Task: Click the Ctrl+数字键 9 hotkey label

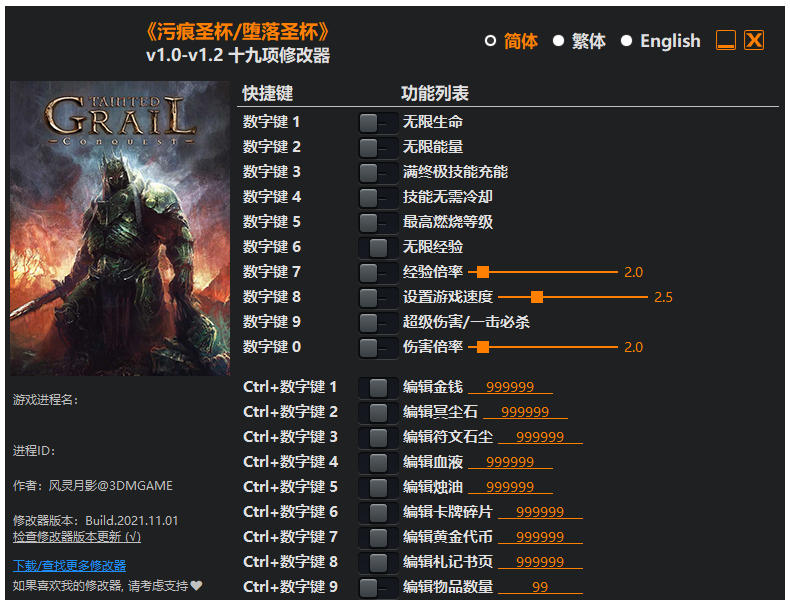Action: (x=290, y=587)
